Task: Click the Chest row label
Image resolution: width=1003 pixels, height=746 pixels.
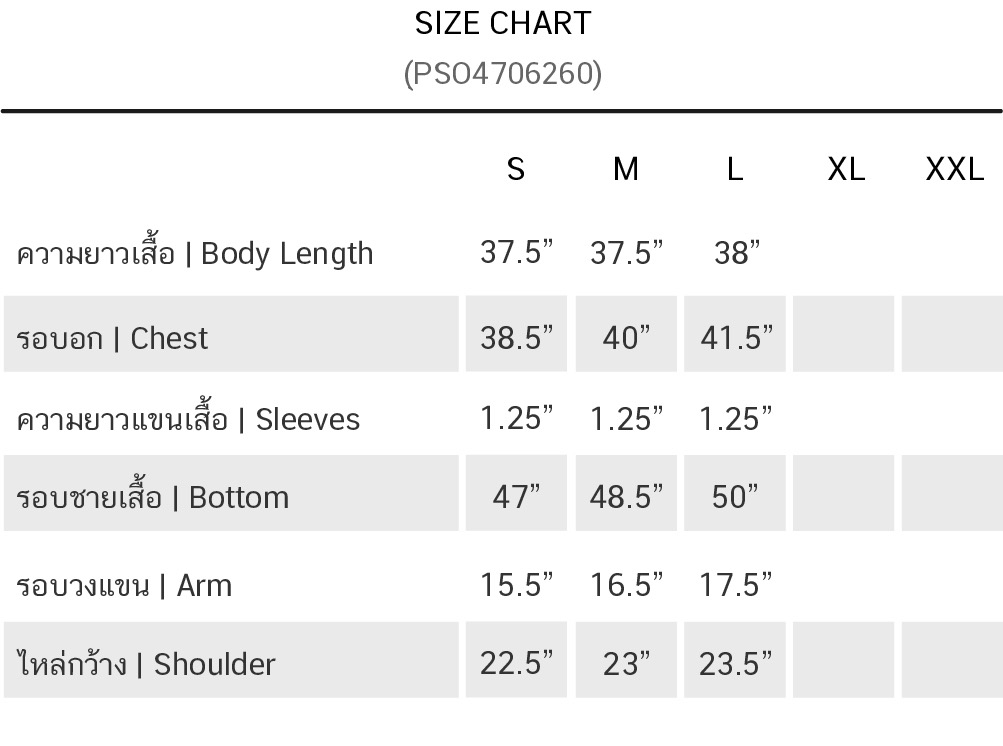Action: point(113,338)
